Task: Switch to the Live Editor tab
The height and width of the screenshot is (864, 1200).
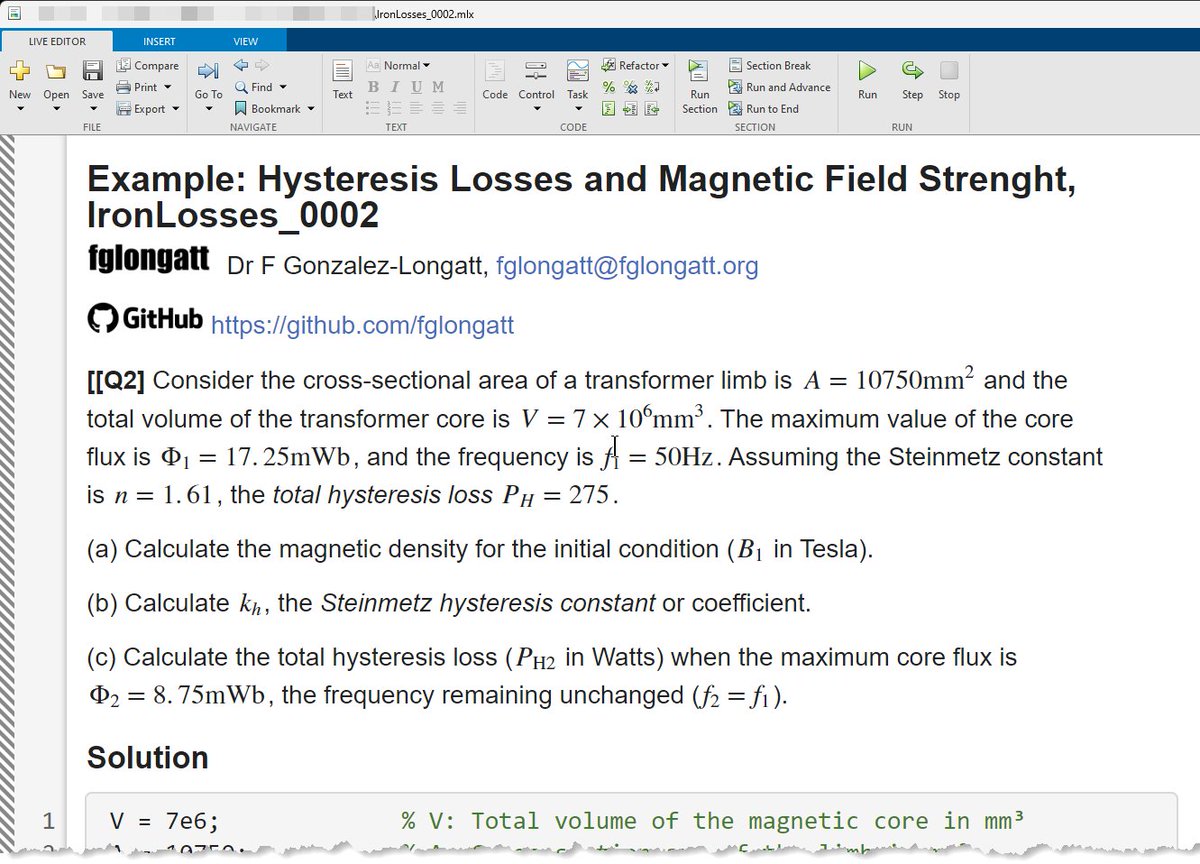Action: (x=57, y=41)
